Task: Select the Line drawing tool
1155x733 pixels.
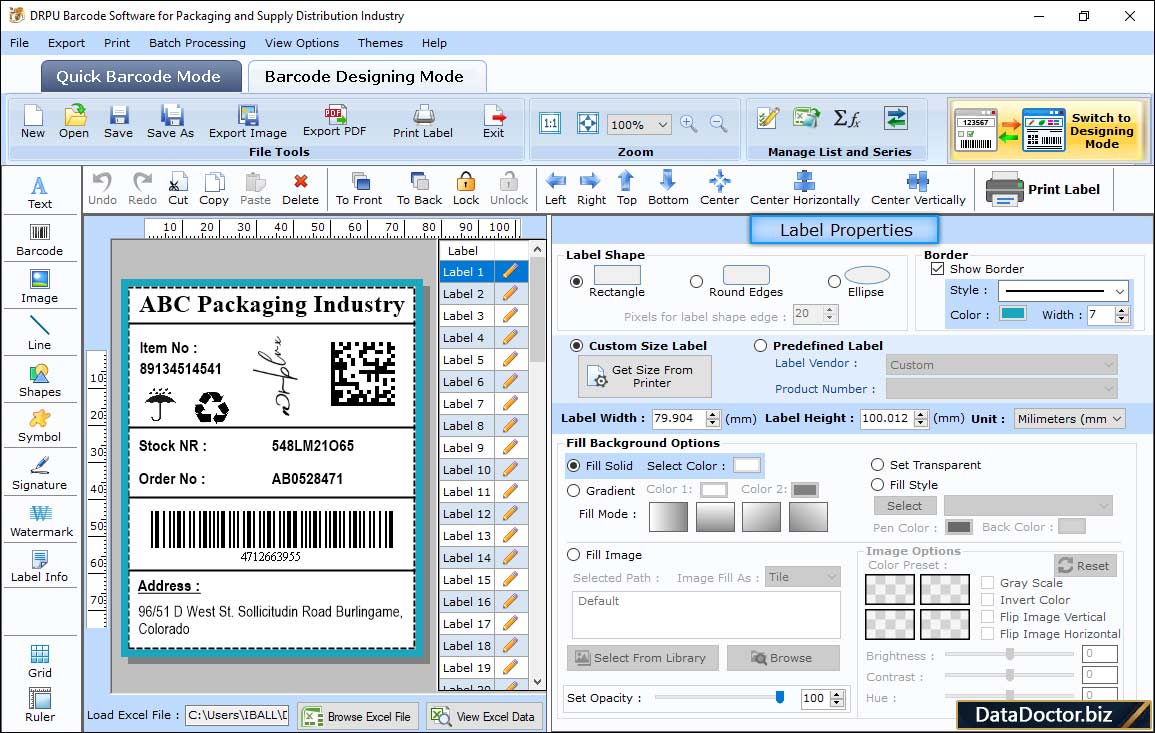Action: coord(40,333)
